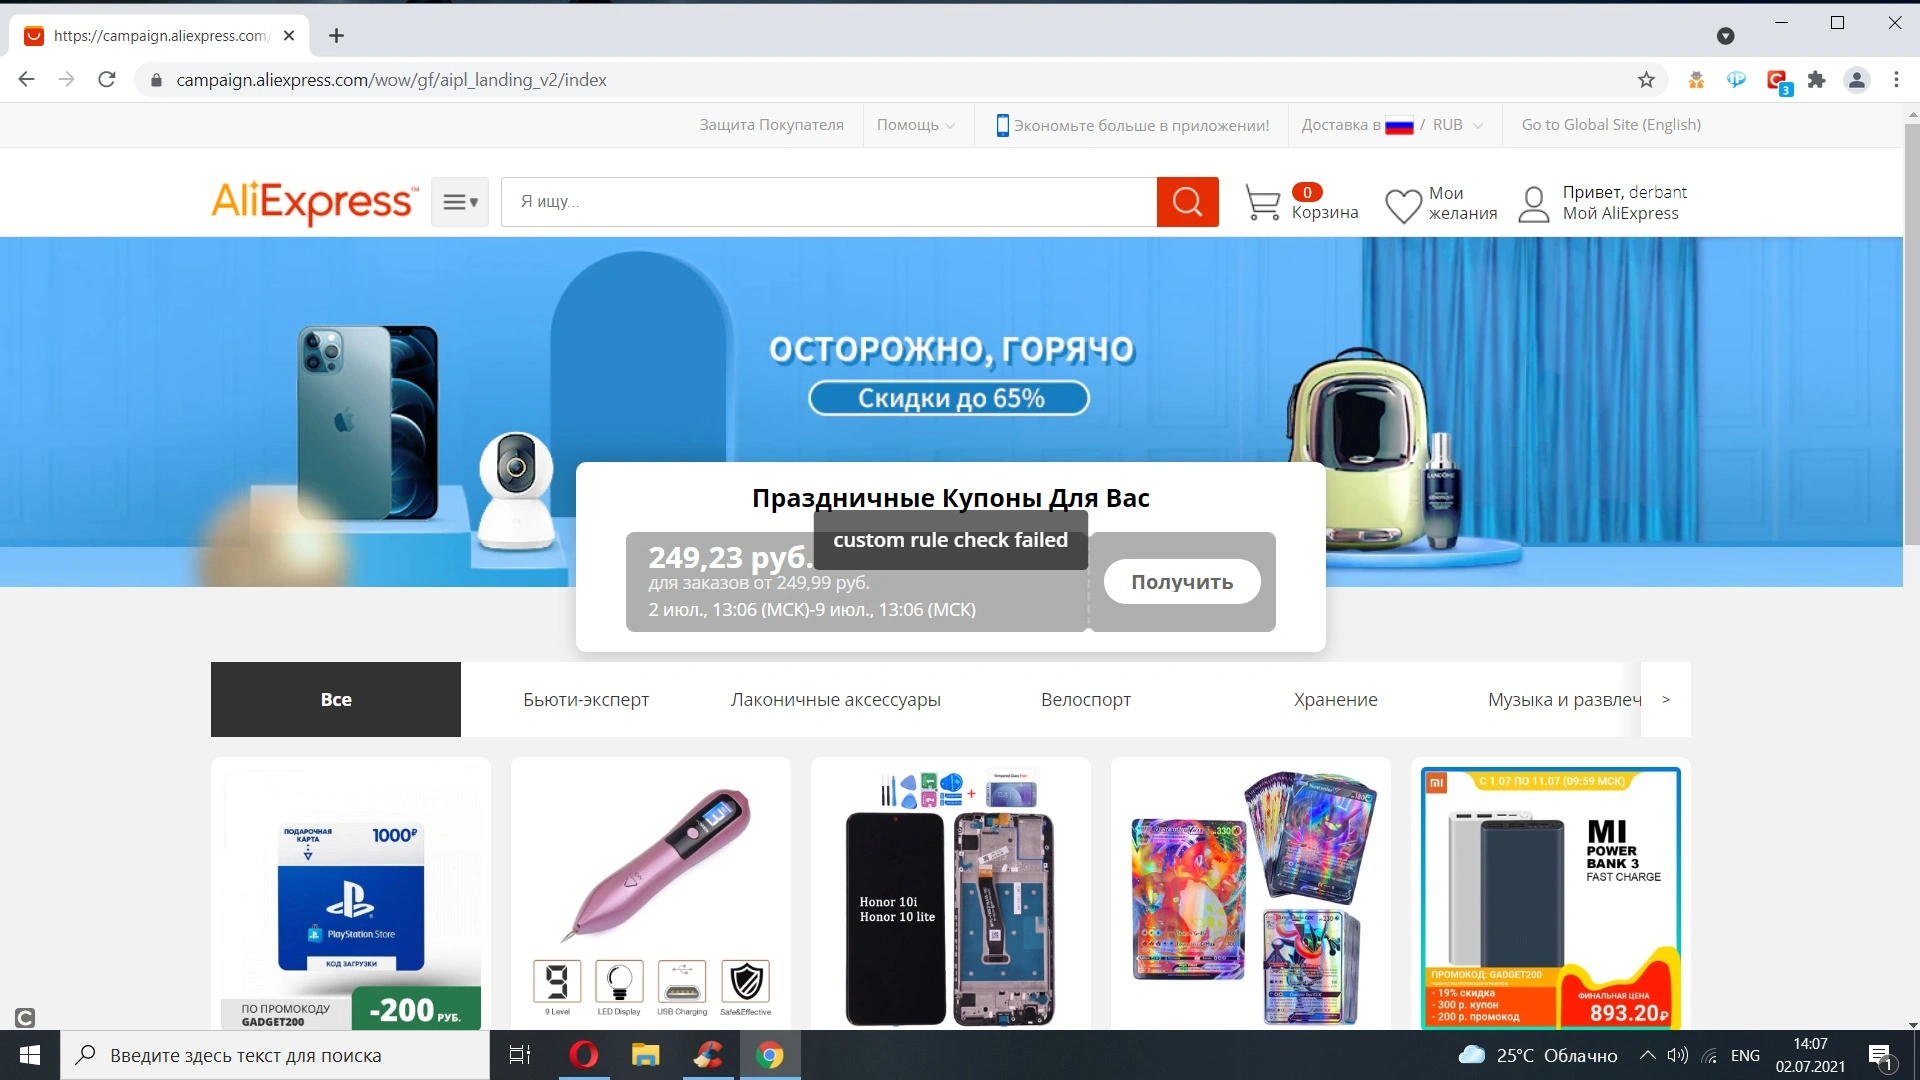Open the pink laser pen product

(x=651, y=894)
